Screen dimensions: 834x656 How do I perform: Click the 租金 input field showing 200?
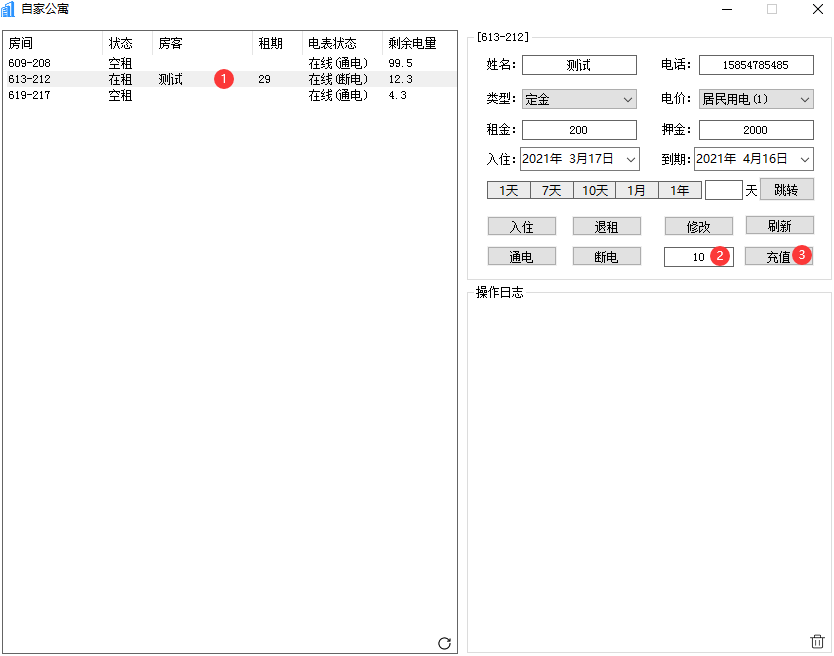(x=579, y=130)
